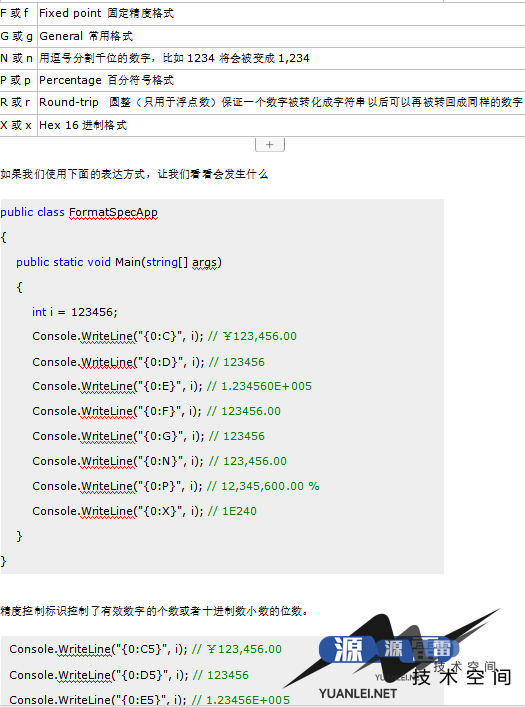Click the sentence starting '精度控制标识控制了'
This screenshot has height=707, width=525.
[154, 612]
